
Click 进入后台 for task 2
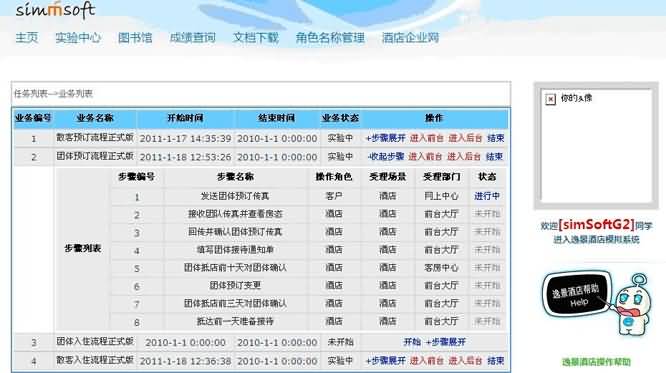pyautogui.click(x=463, y=156)
